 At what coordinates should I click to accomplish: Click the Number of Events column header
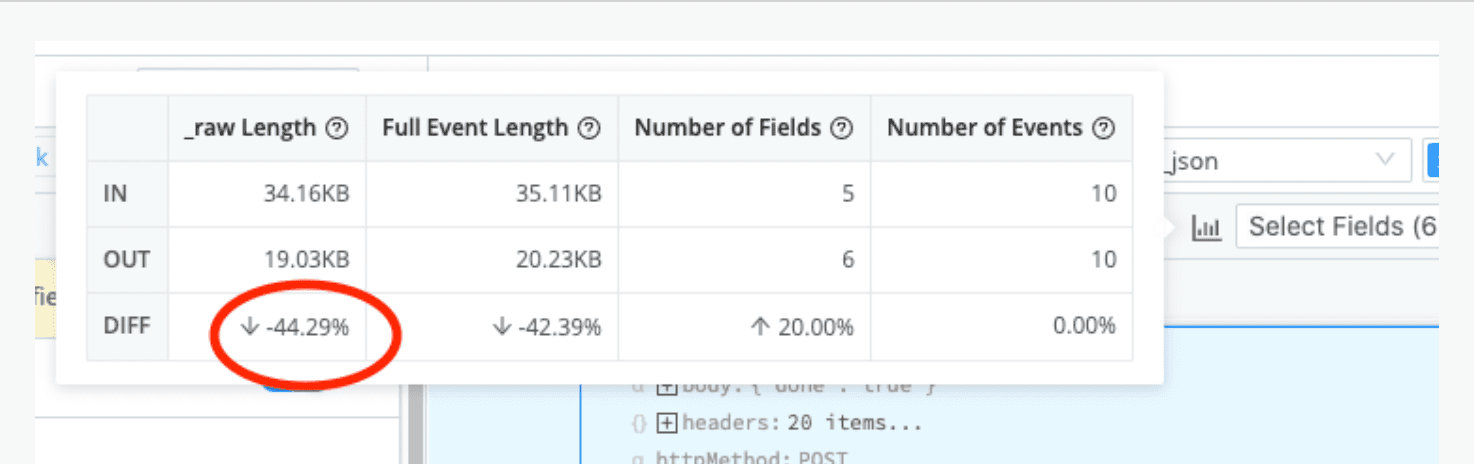pyautogui.click(x=985, y=128)
